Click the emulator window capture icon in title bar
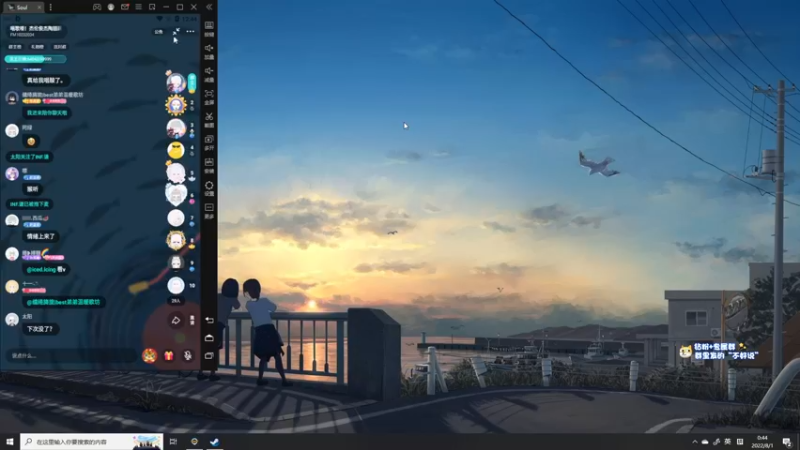Viewport: 800px width, 450px height. coord(152,7)
